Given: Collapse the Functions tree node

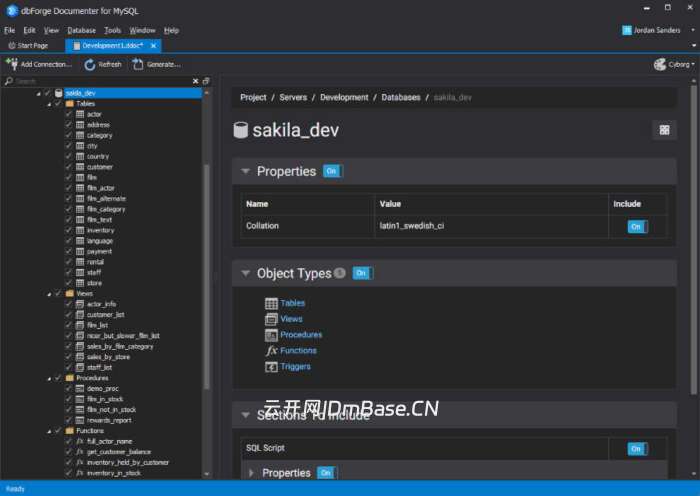Looking at the screenshot, I should point(49,431).
